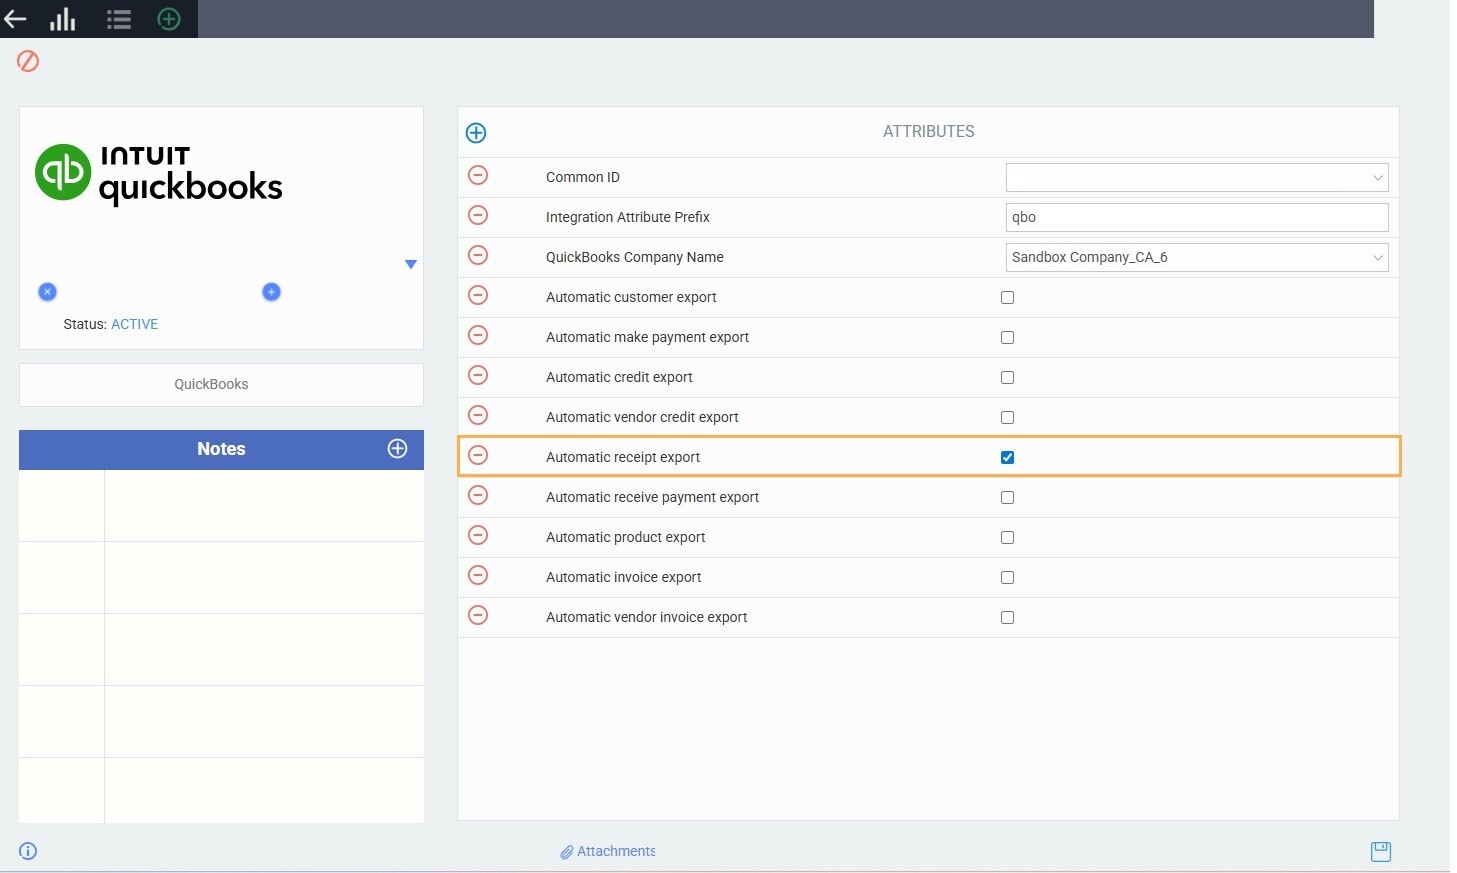
Task: Uncheck Automatic receipt export
Action: click(x=1007, y=457)
